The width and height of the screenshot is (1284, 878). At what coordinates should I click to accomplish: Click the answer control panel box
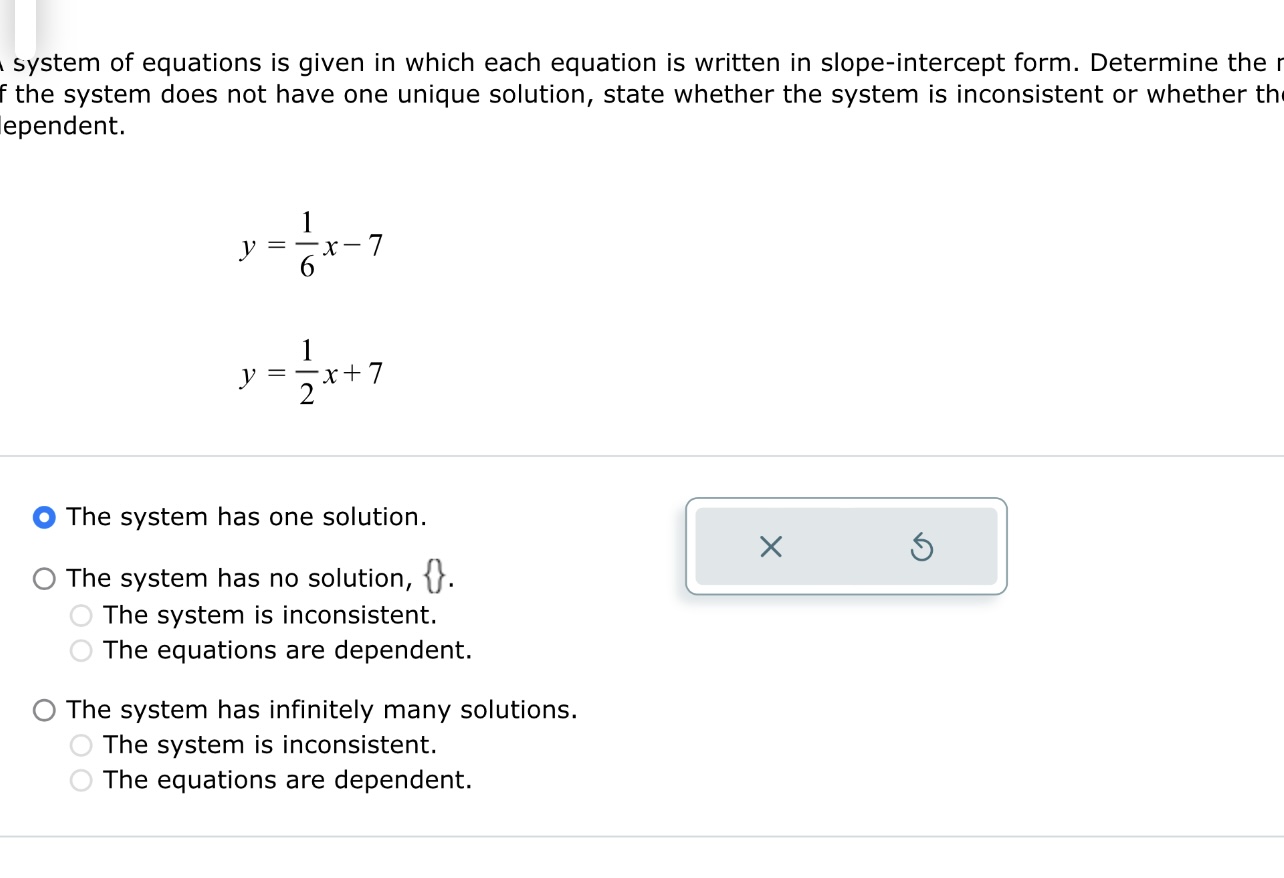pos(846,547)
